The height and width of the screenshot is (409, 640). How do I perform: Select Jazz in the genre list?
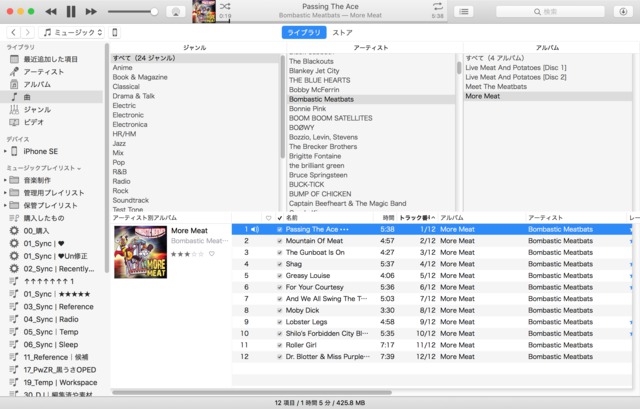tap(118, 143)
